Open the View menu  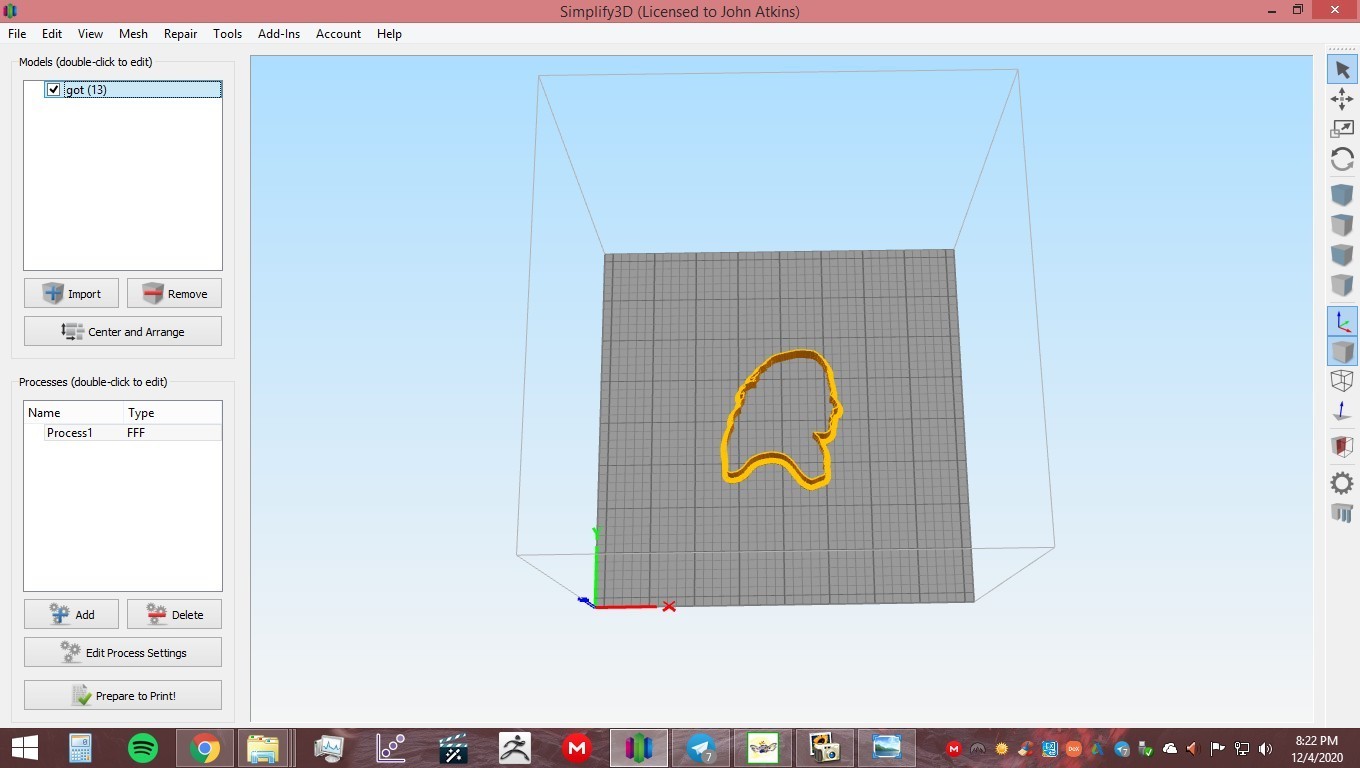[x=90, y=33]
